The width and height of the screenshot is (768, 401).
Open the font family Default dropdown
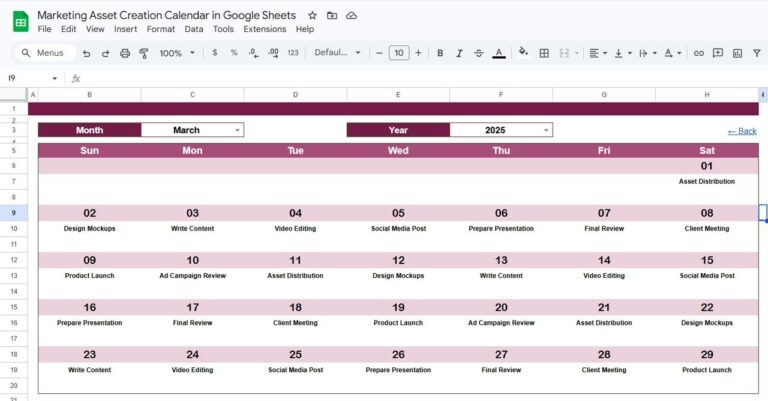(337, 52)
